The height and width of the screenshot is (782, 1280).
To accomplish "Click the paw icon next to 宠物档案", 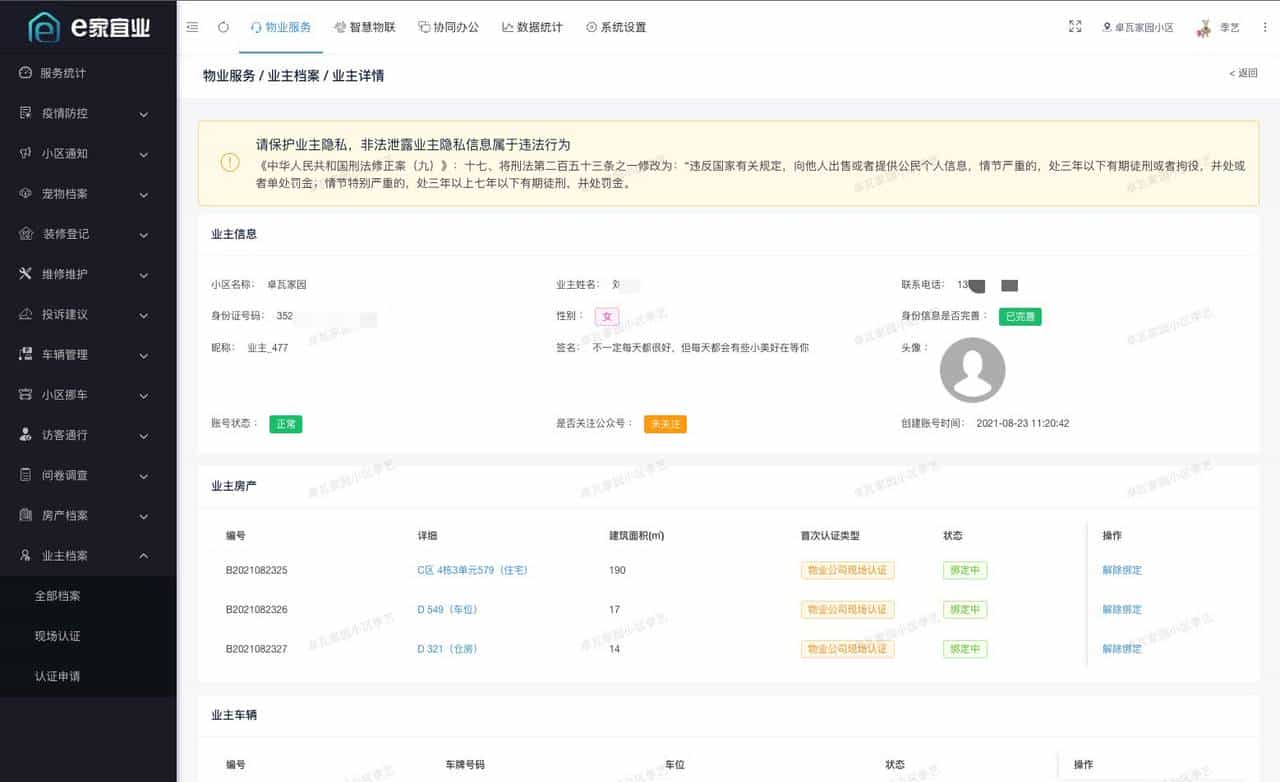I will [x=24, y=193].
